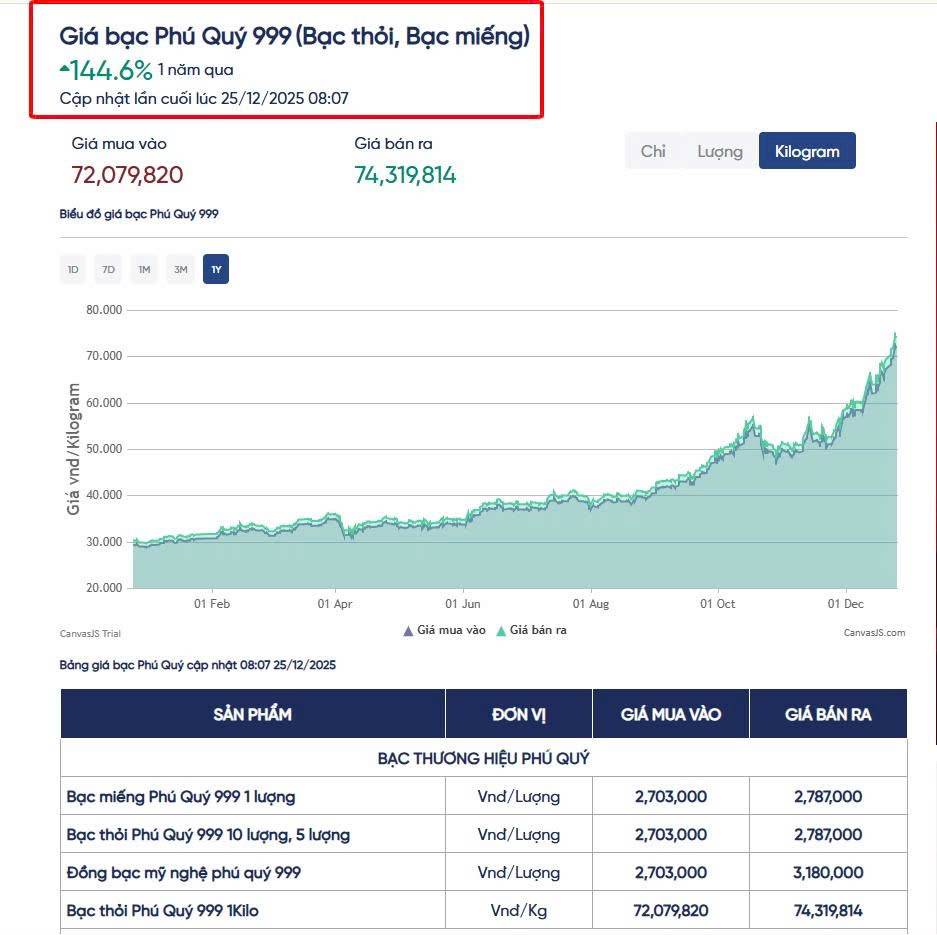Screen dimensions: 937x935
Task: Switch chart to 7D range
Action: click(x=108, y=270)
